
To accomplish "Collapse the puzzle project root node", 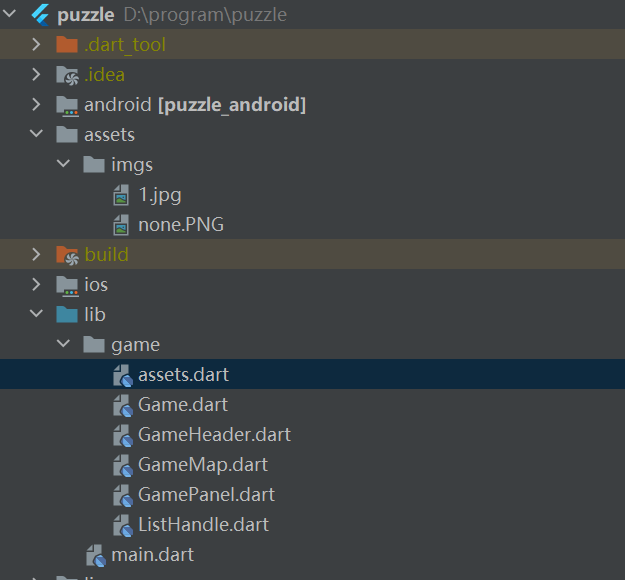I will [9, 14].
